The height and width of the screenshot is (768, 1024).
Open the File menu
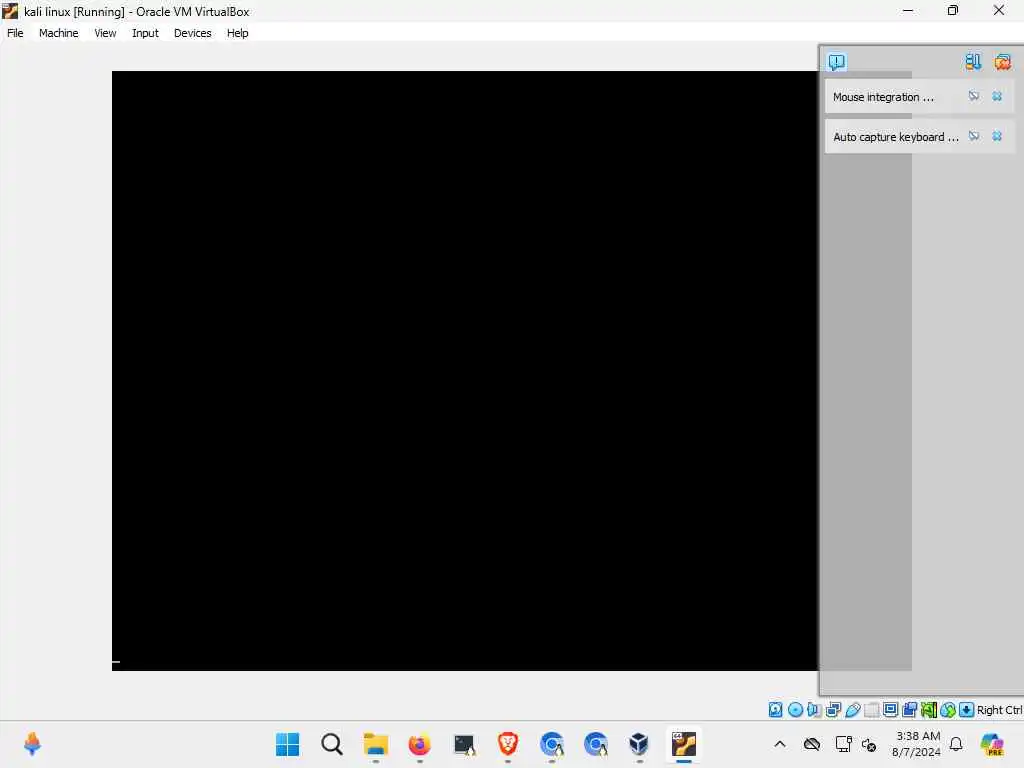(15, 33)
